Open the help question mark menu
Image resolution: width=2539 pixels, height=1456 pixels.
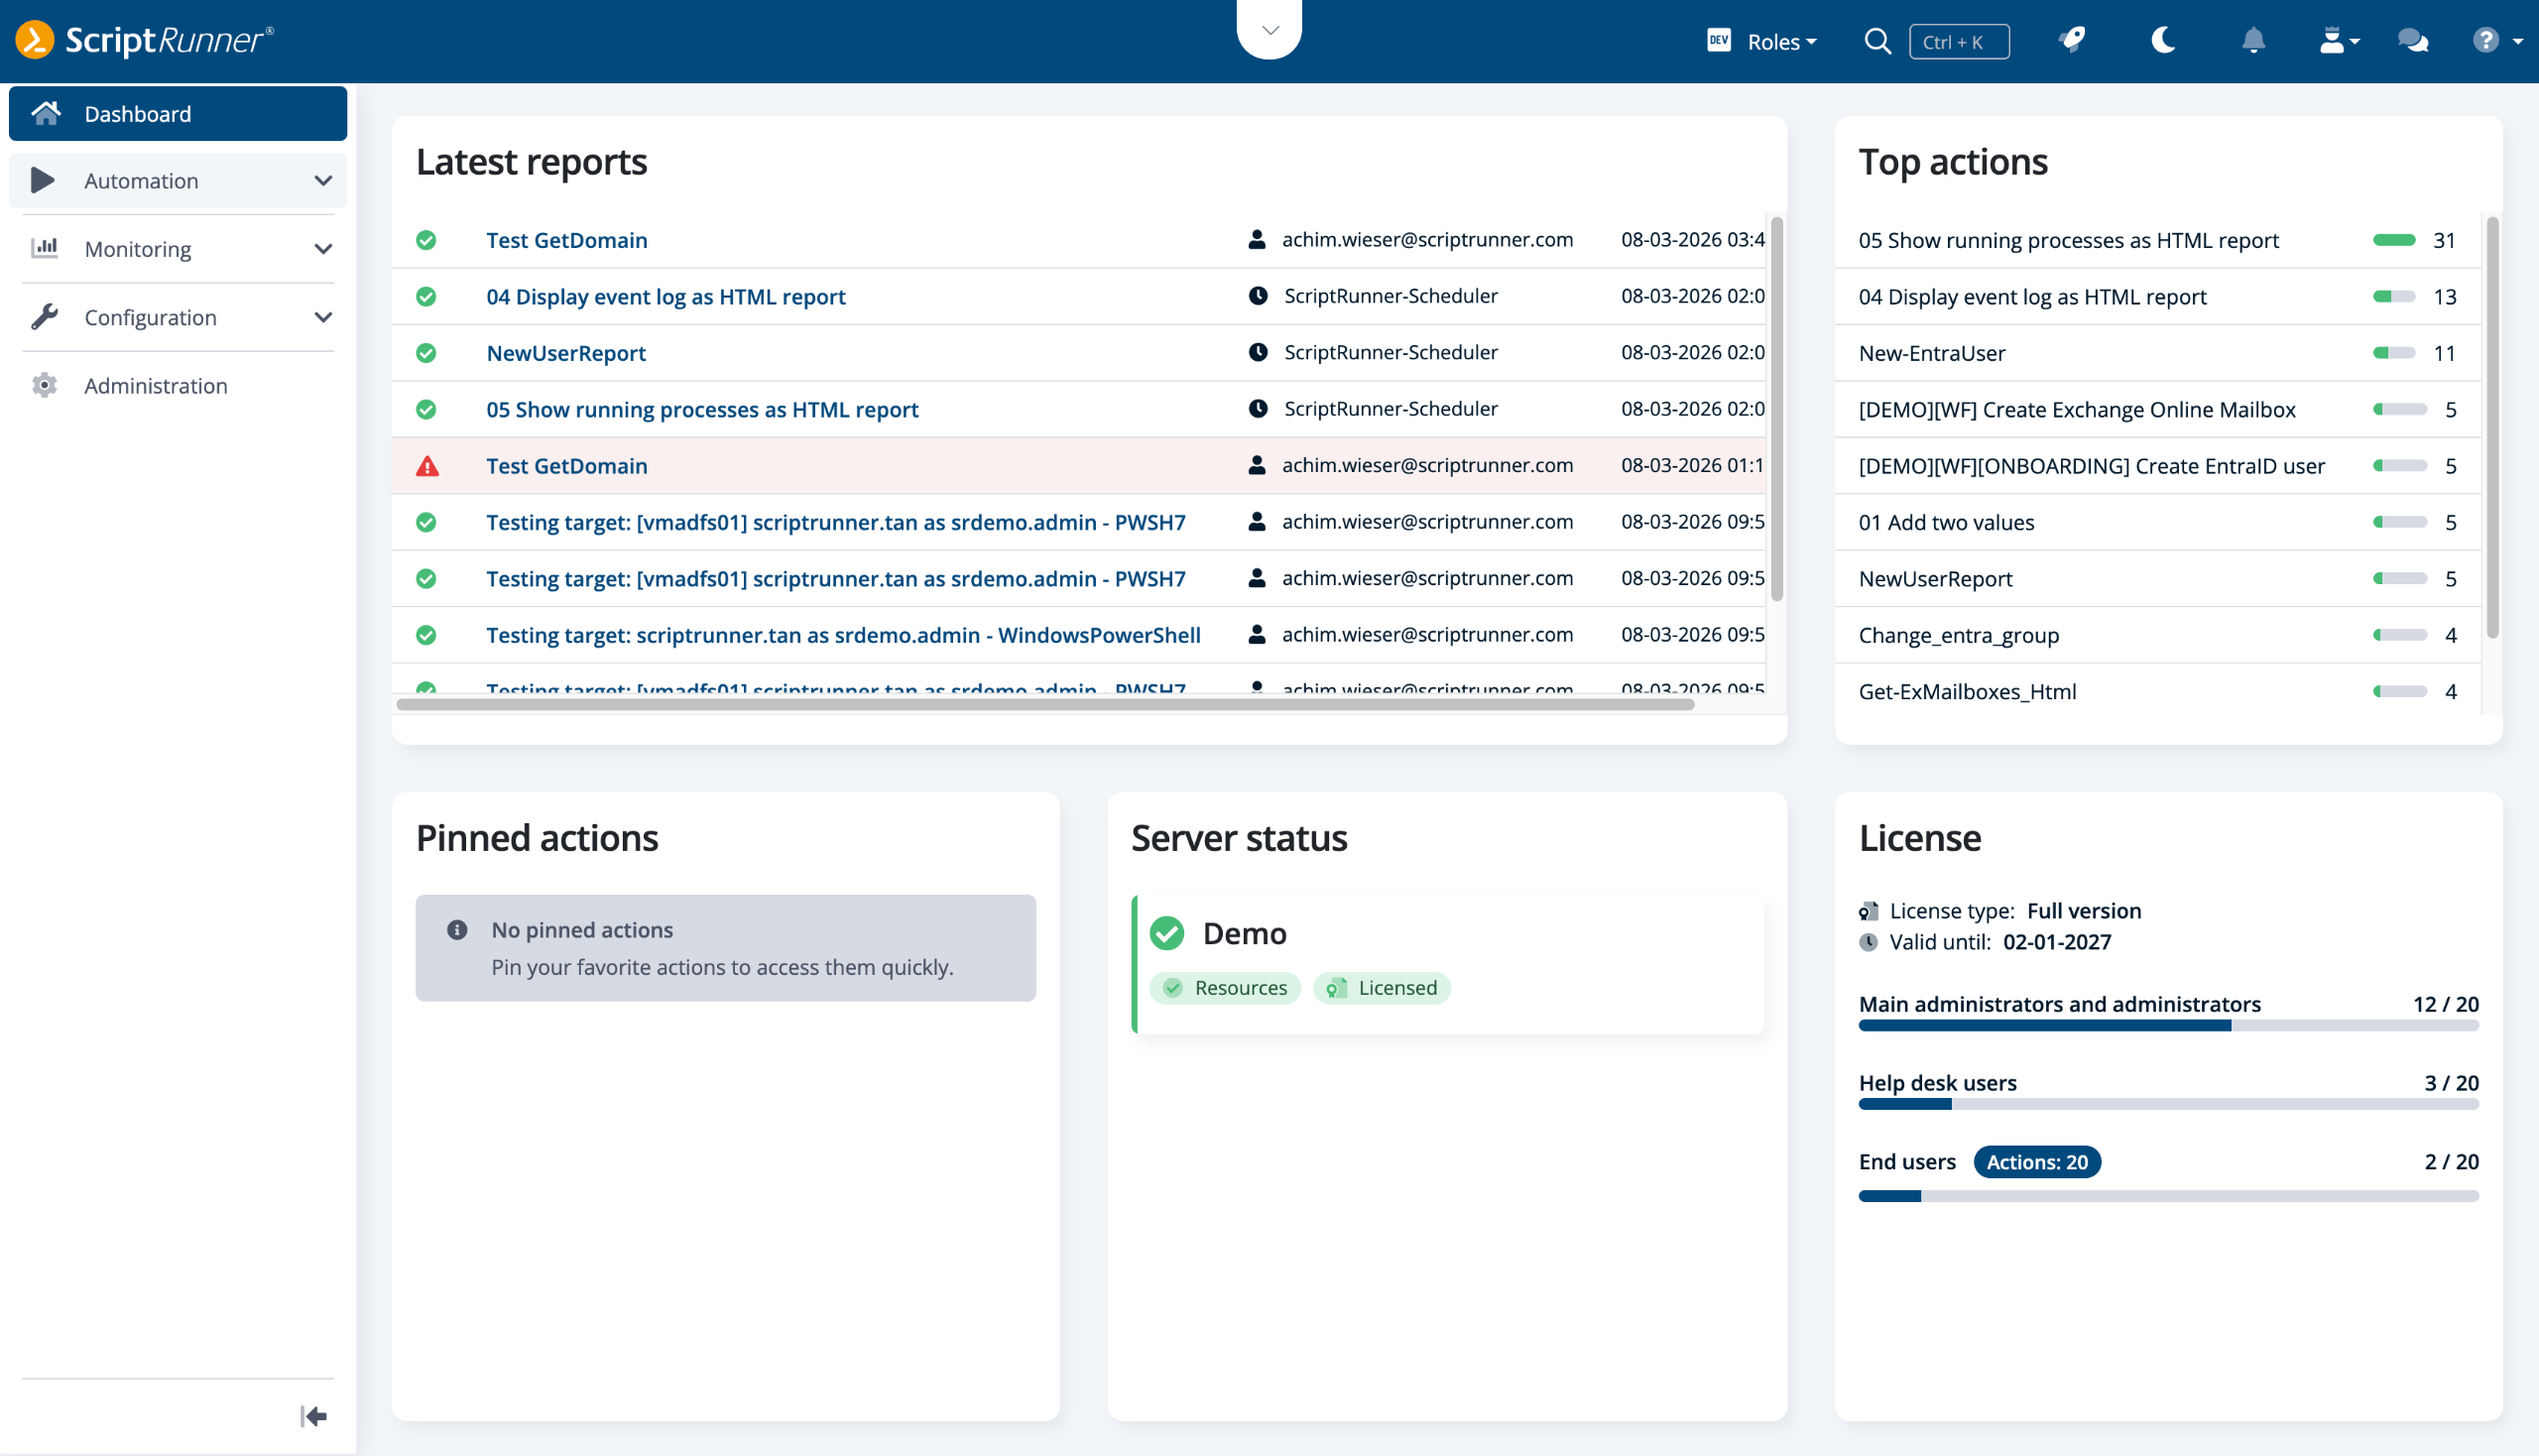(2497, 41)
